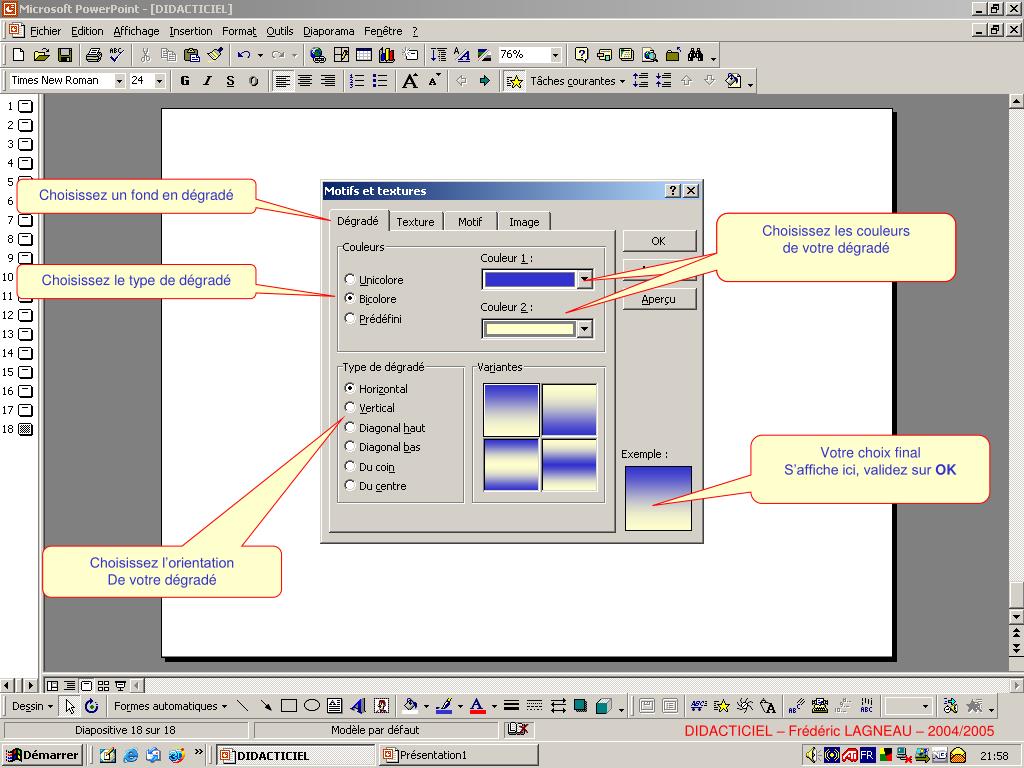Click DIDACTICIEL taskbar button
This screenshot has width=1024, height=768.
point(295,755)
